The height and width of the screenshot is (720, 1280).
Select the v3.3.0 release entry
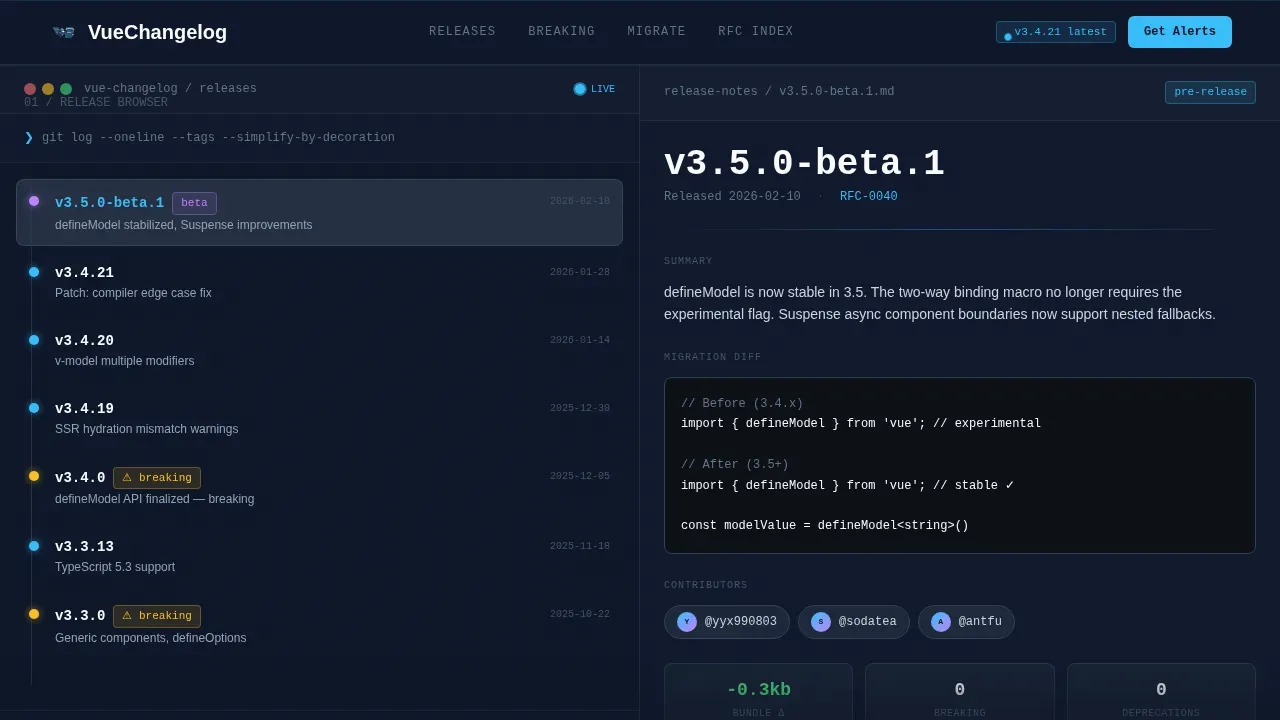click(x=319, y=625)
